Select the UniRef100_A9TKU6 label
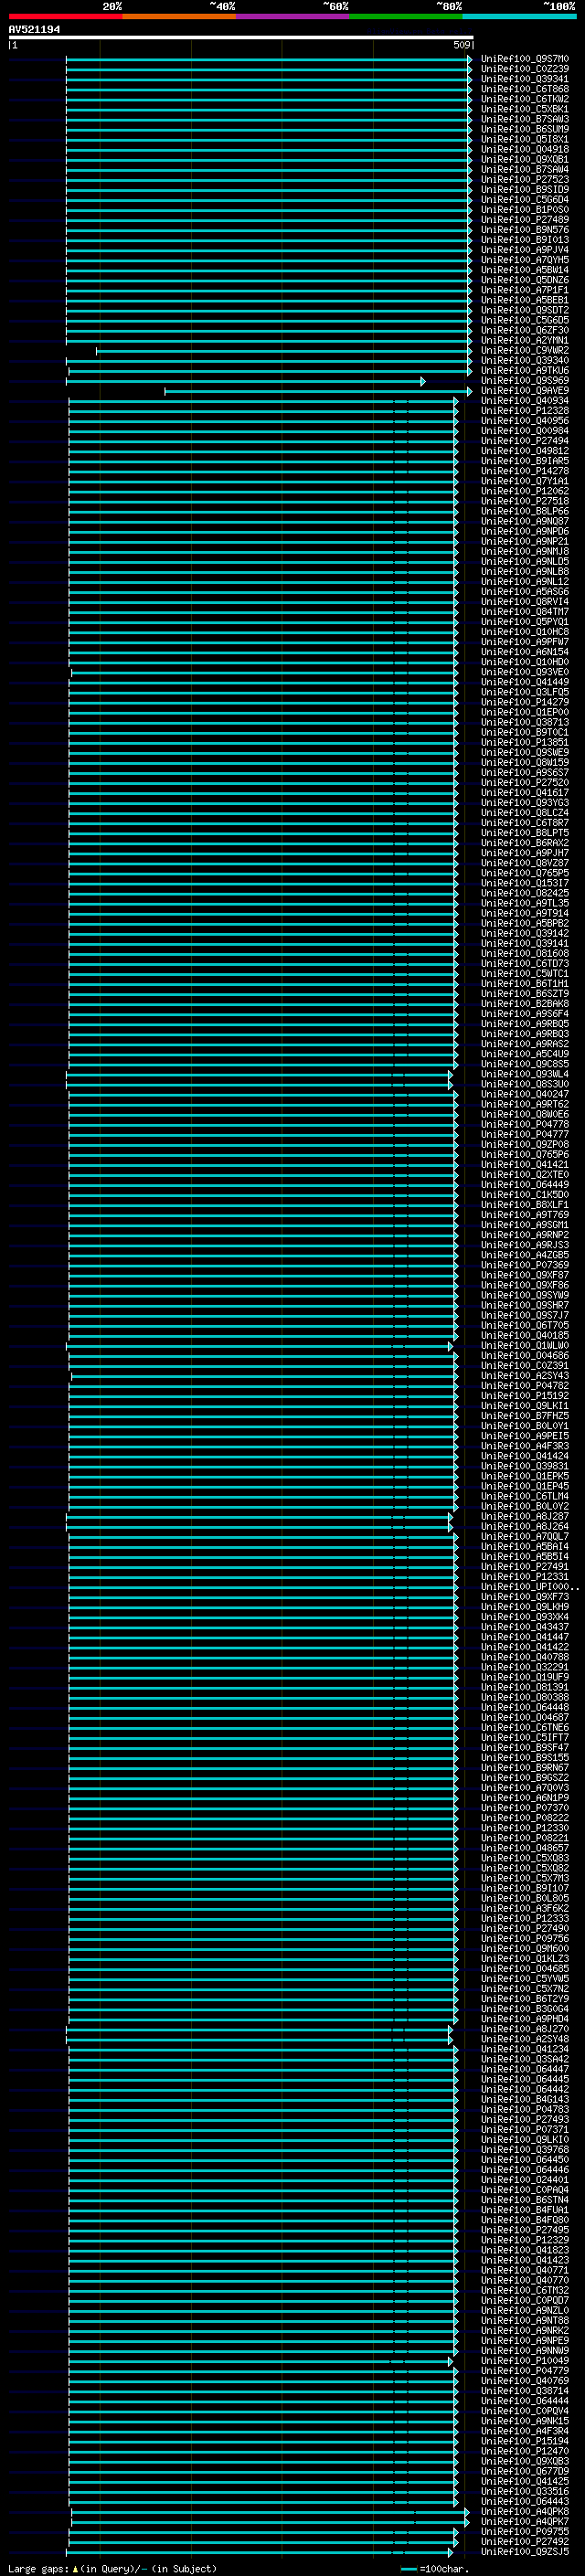Viewport: 585px width, 2576px height. [x=525, y=371]
